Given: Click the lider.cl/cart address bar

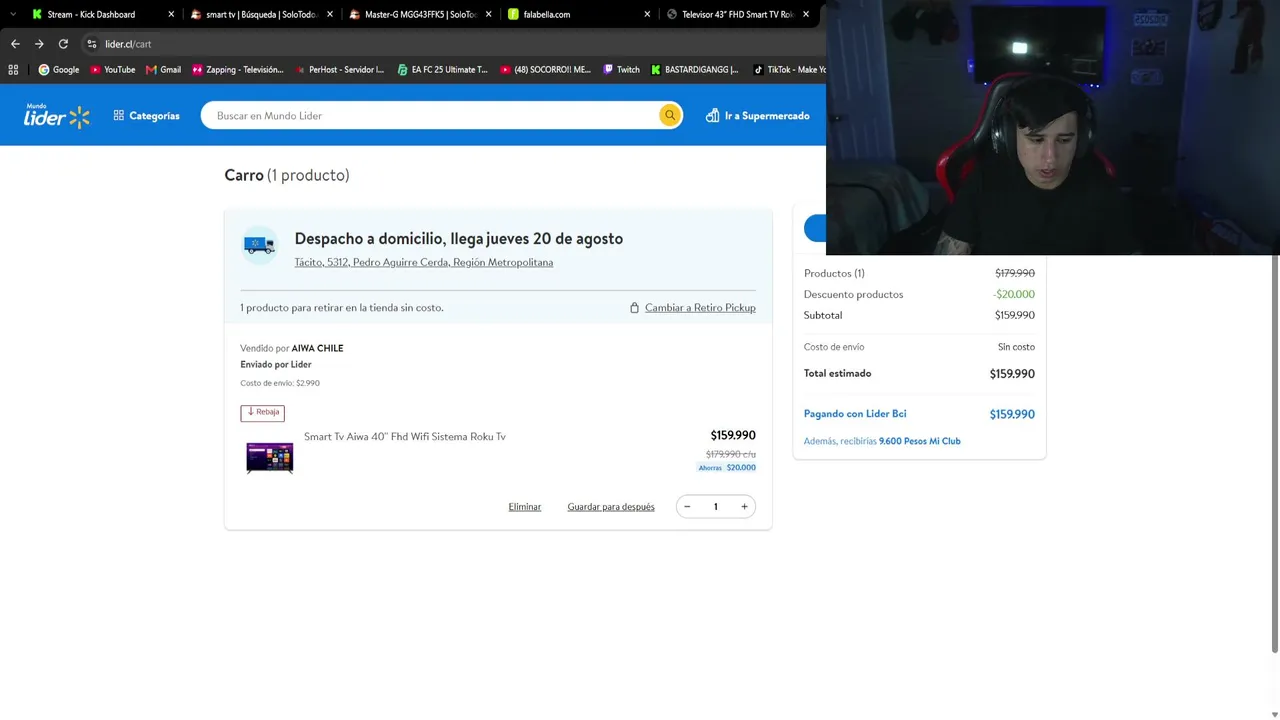Looking at the screenshot, I should coord(128,44).
